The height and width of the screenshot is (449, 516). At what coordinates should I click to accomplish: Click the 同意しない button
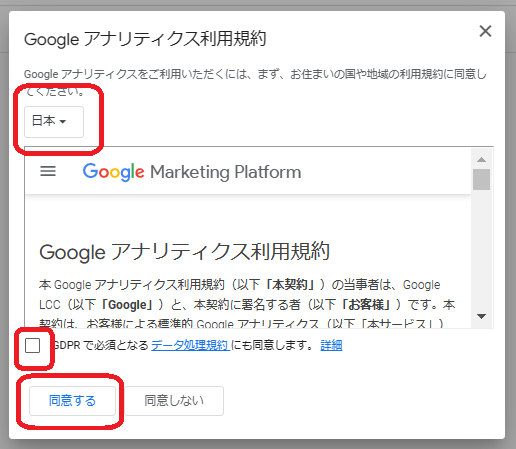[x=174, y=401]
